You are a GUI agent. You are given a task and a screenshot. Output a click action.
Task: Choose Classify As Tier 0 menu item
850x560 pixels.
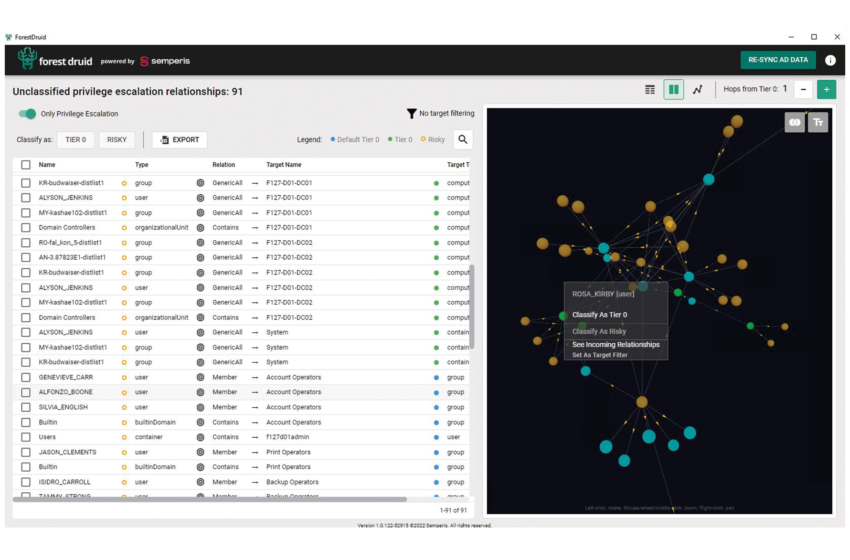click(x=599, y=315)
